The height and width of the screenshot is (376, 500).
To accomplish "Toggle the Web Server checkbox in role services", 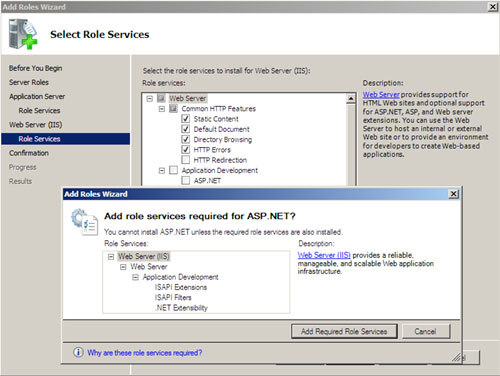I will tap(161, 98).
